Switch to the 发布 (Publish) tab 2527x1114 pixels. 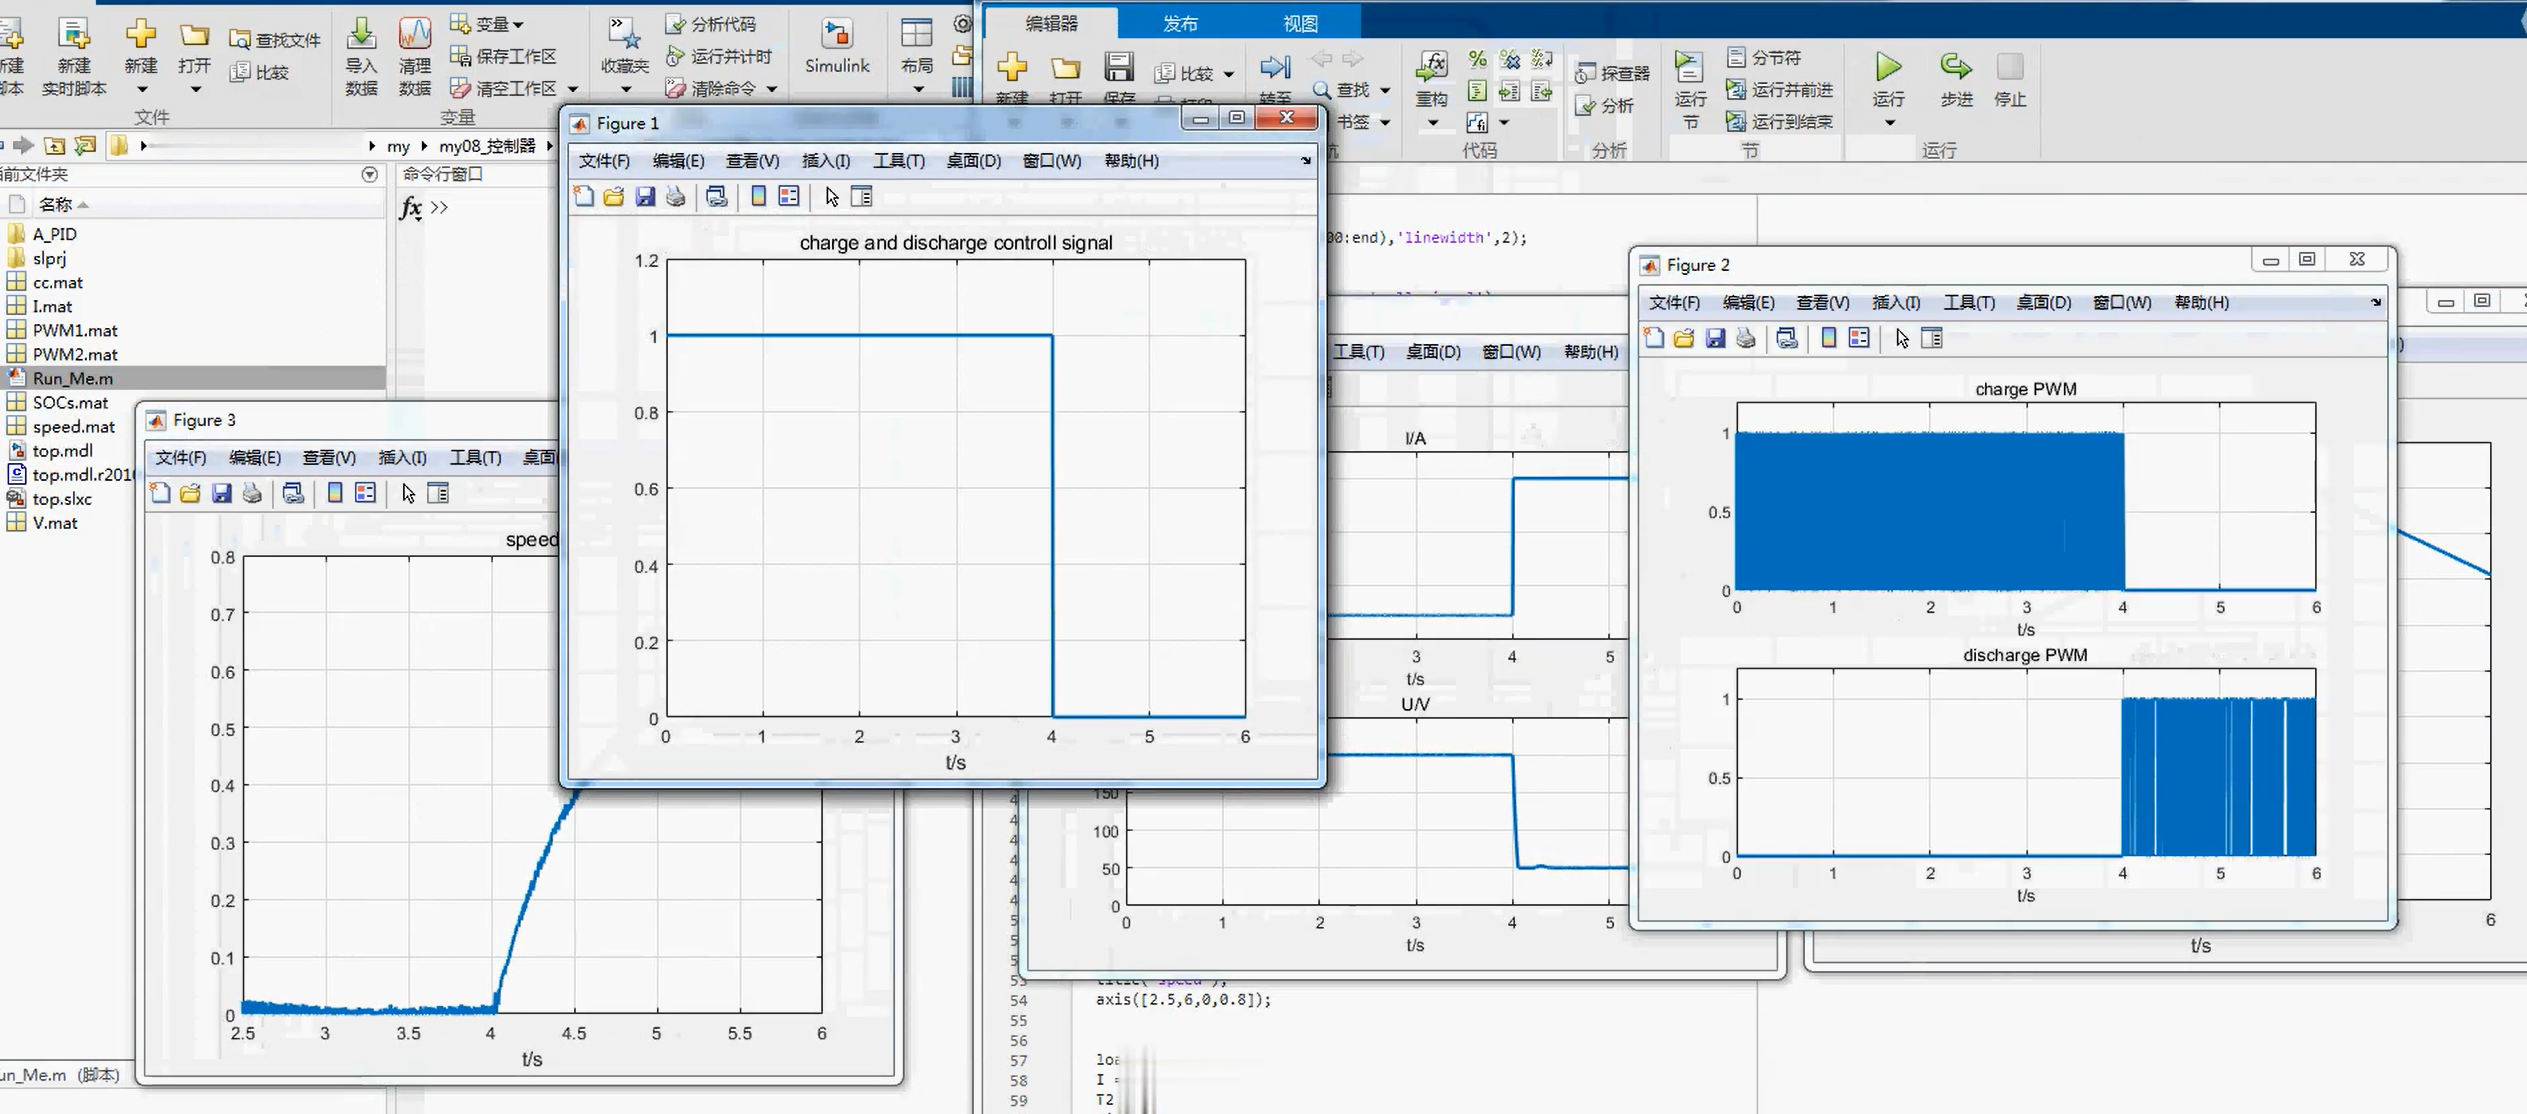(1180, 23)
